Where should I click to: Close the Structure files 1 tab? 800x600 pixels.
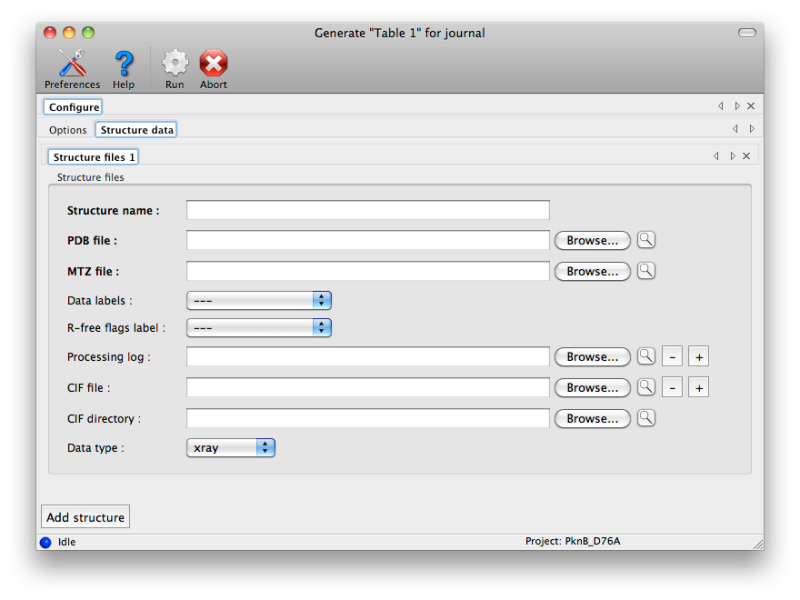(746, 156)
